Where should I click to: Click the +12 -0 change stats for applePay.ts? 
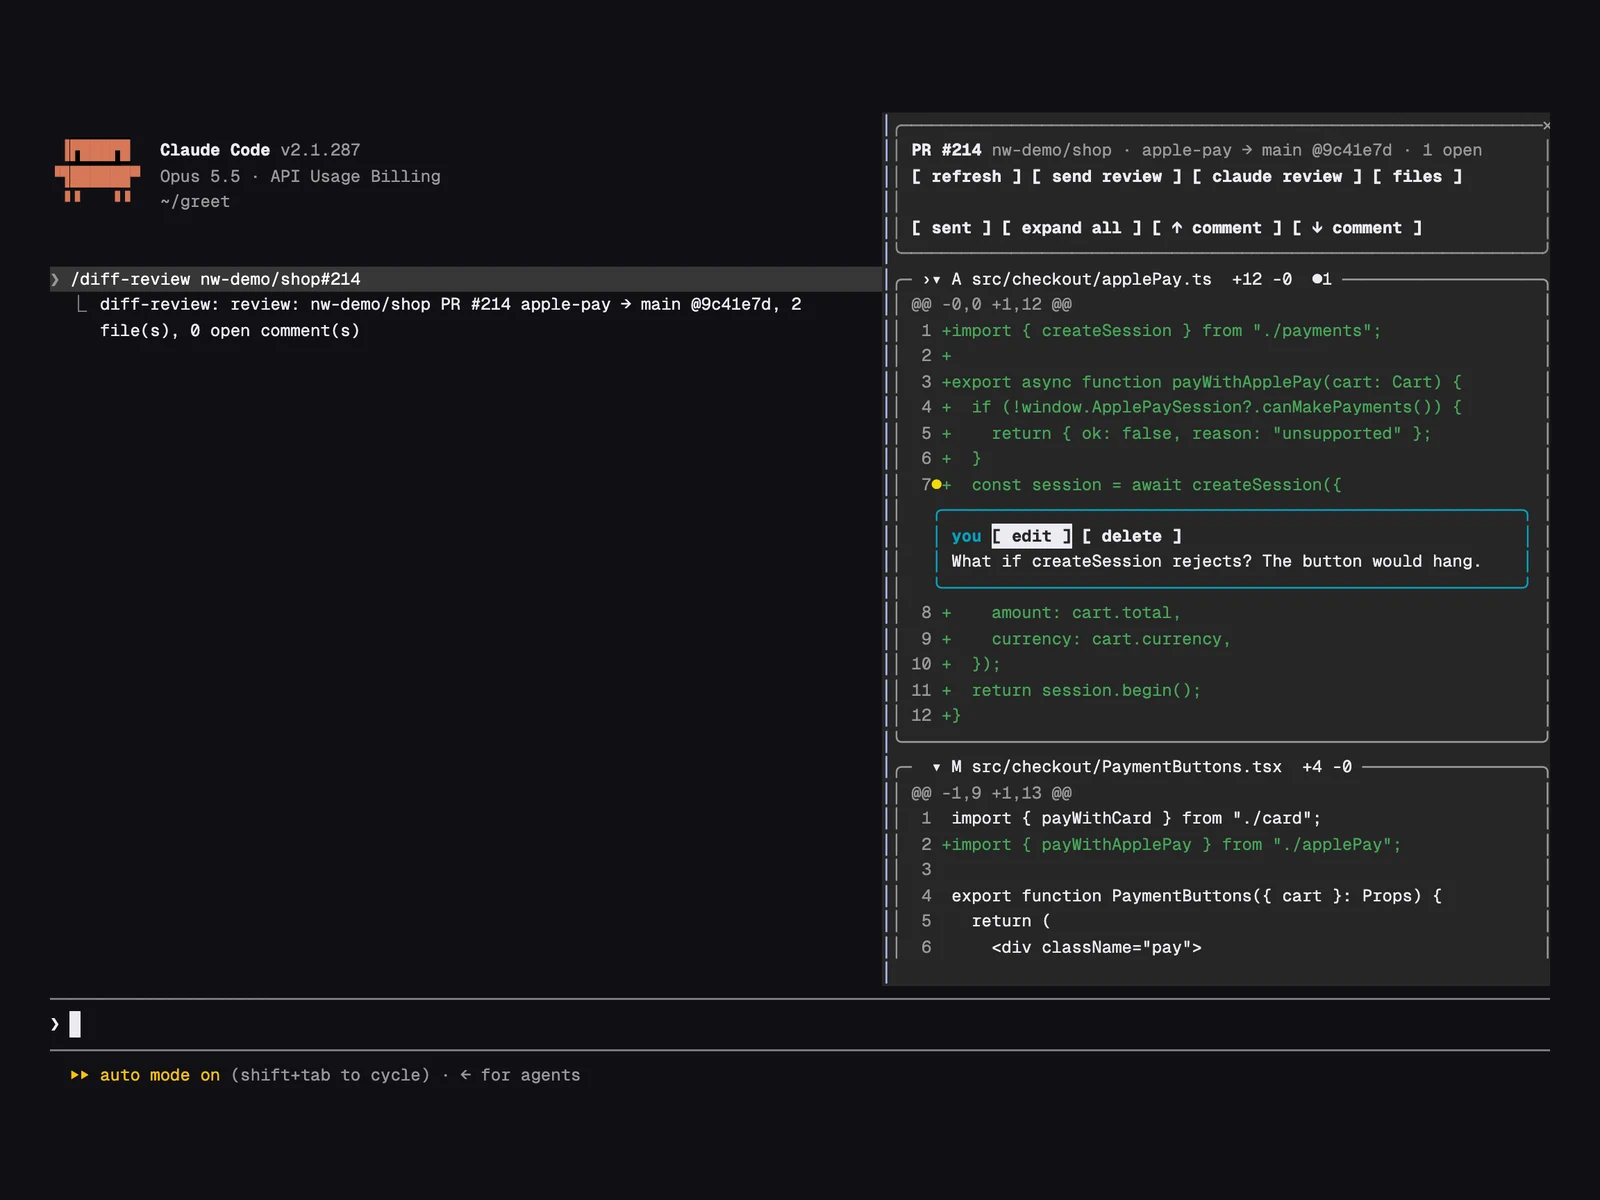pos(1262,279)
